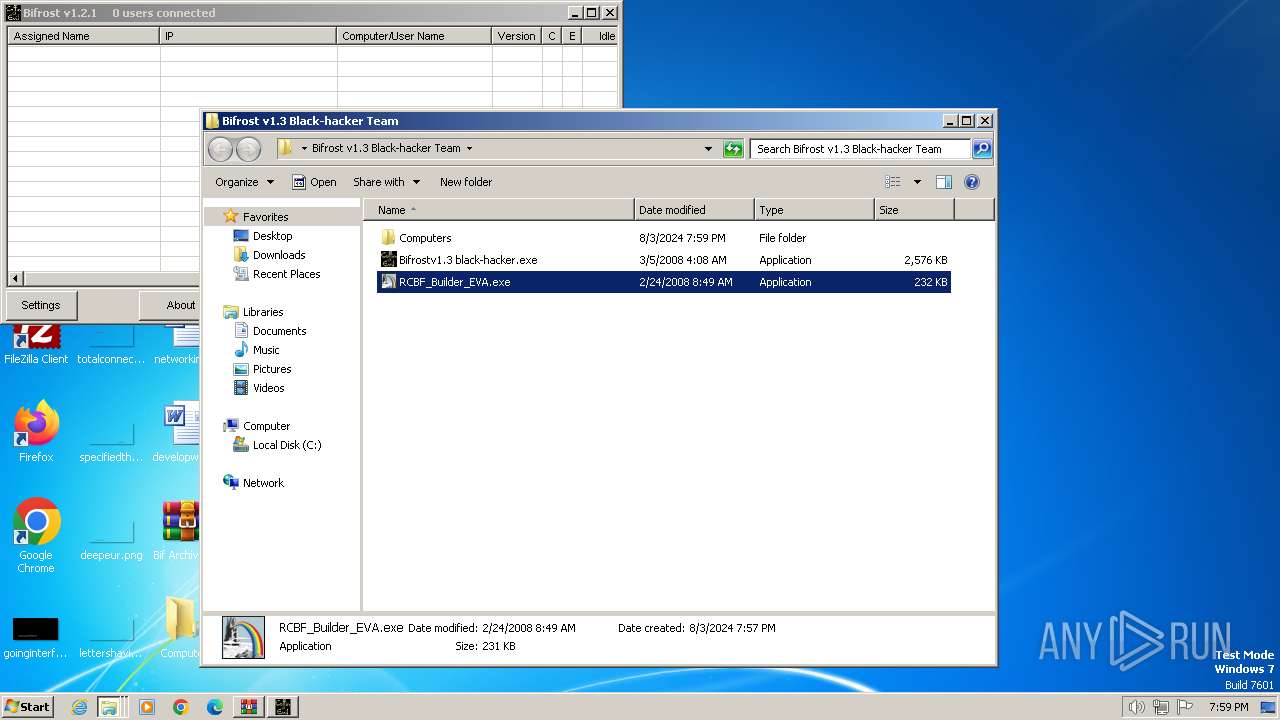Viewport: 1280px width, 720px height.
Task: Open Action Center flag tray icon
Action: [x=1184, y=707]
